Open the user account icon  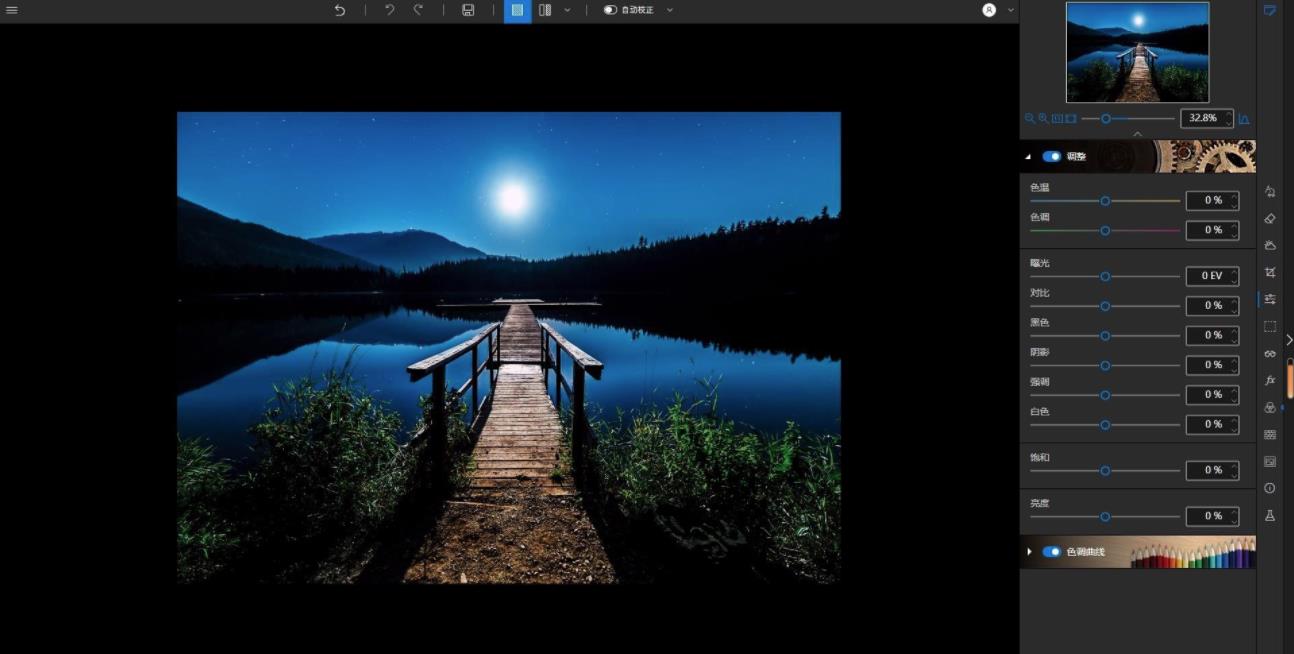[989, 10]
